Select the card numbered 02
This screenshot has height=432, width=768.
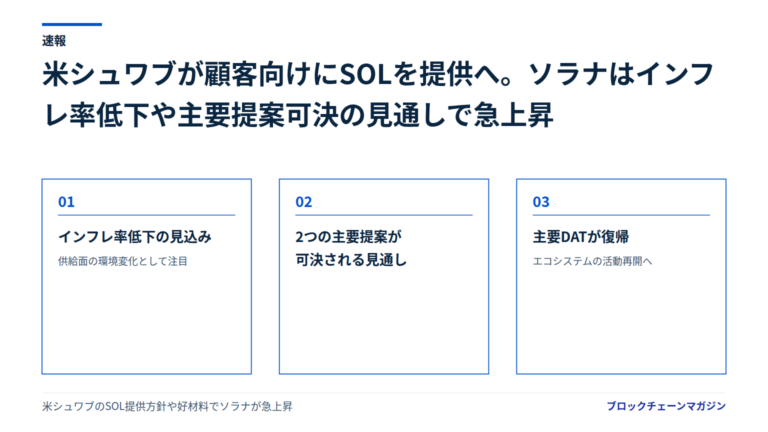(384, 276)
